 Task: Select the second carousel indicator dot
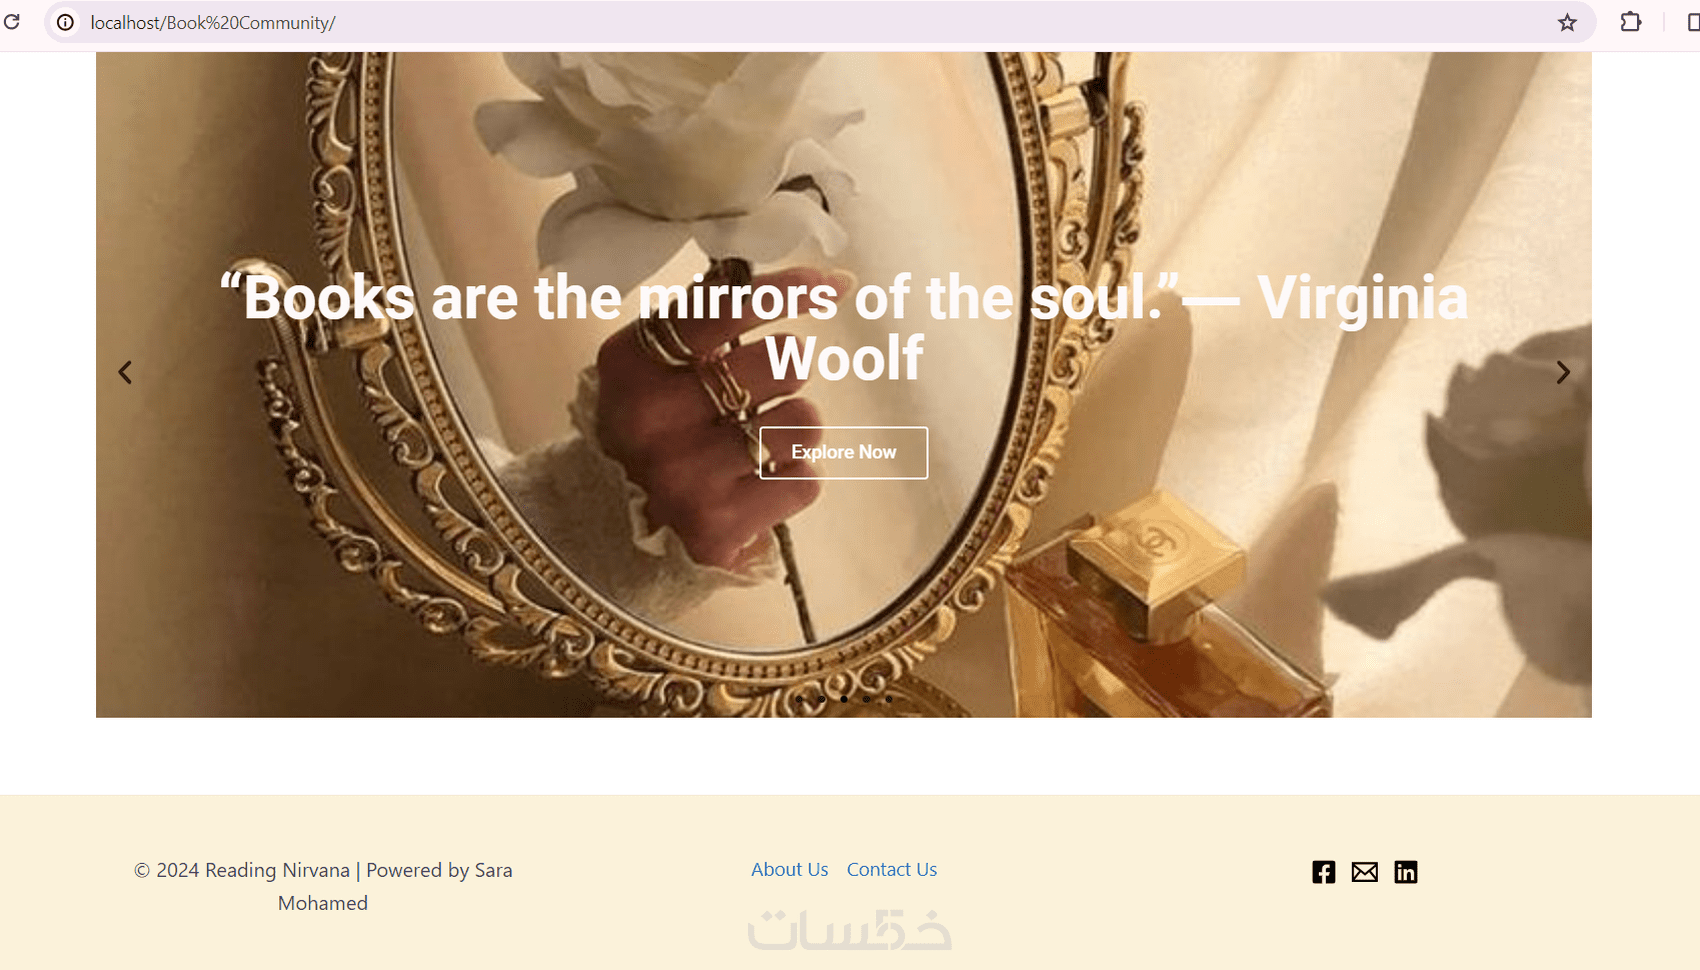point(821,699)
